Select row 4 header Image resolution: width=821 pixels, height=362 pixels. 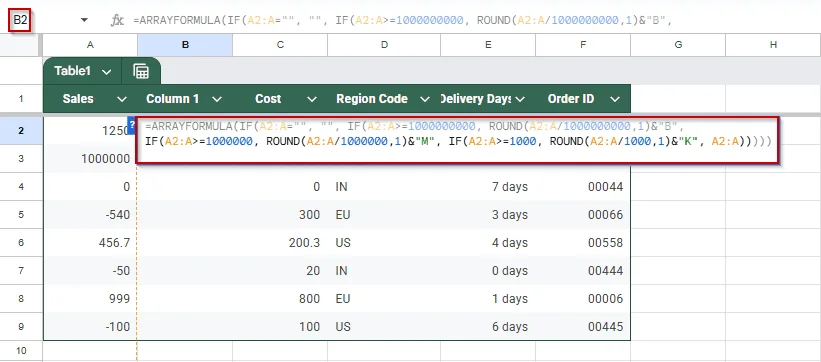click(21, 187)
